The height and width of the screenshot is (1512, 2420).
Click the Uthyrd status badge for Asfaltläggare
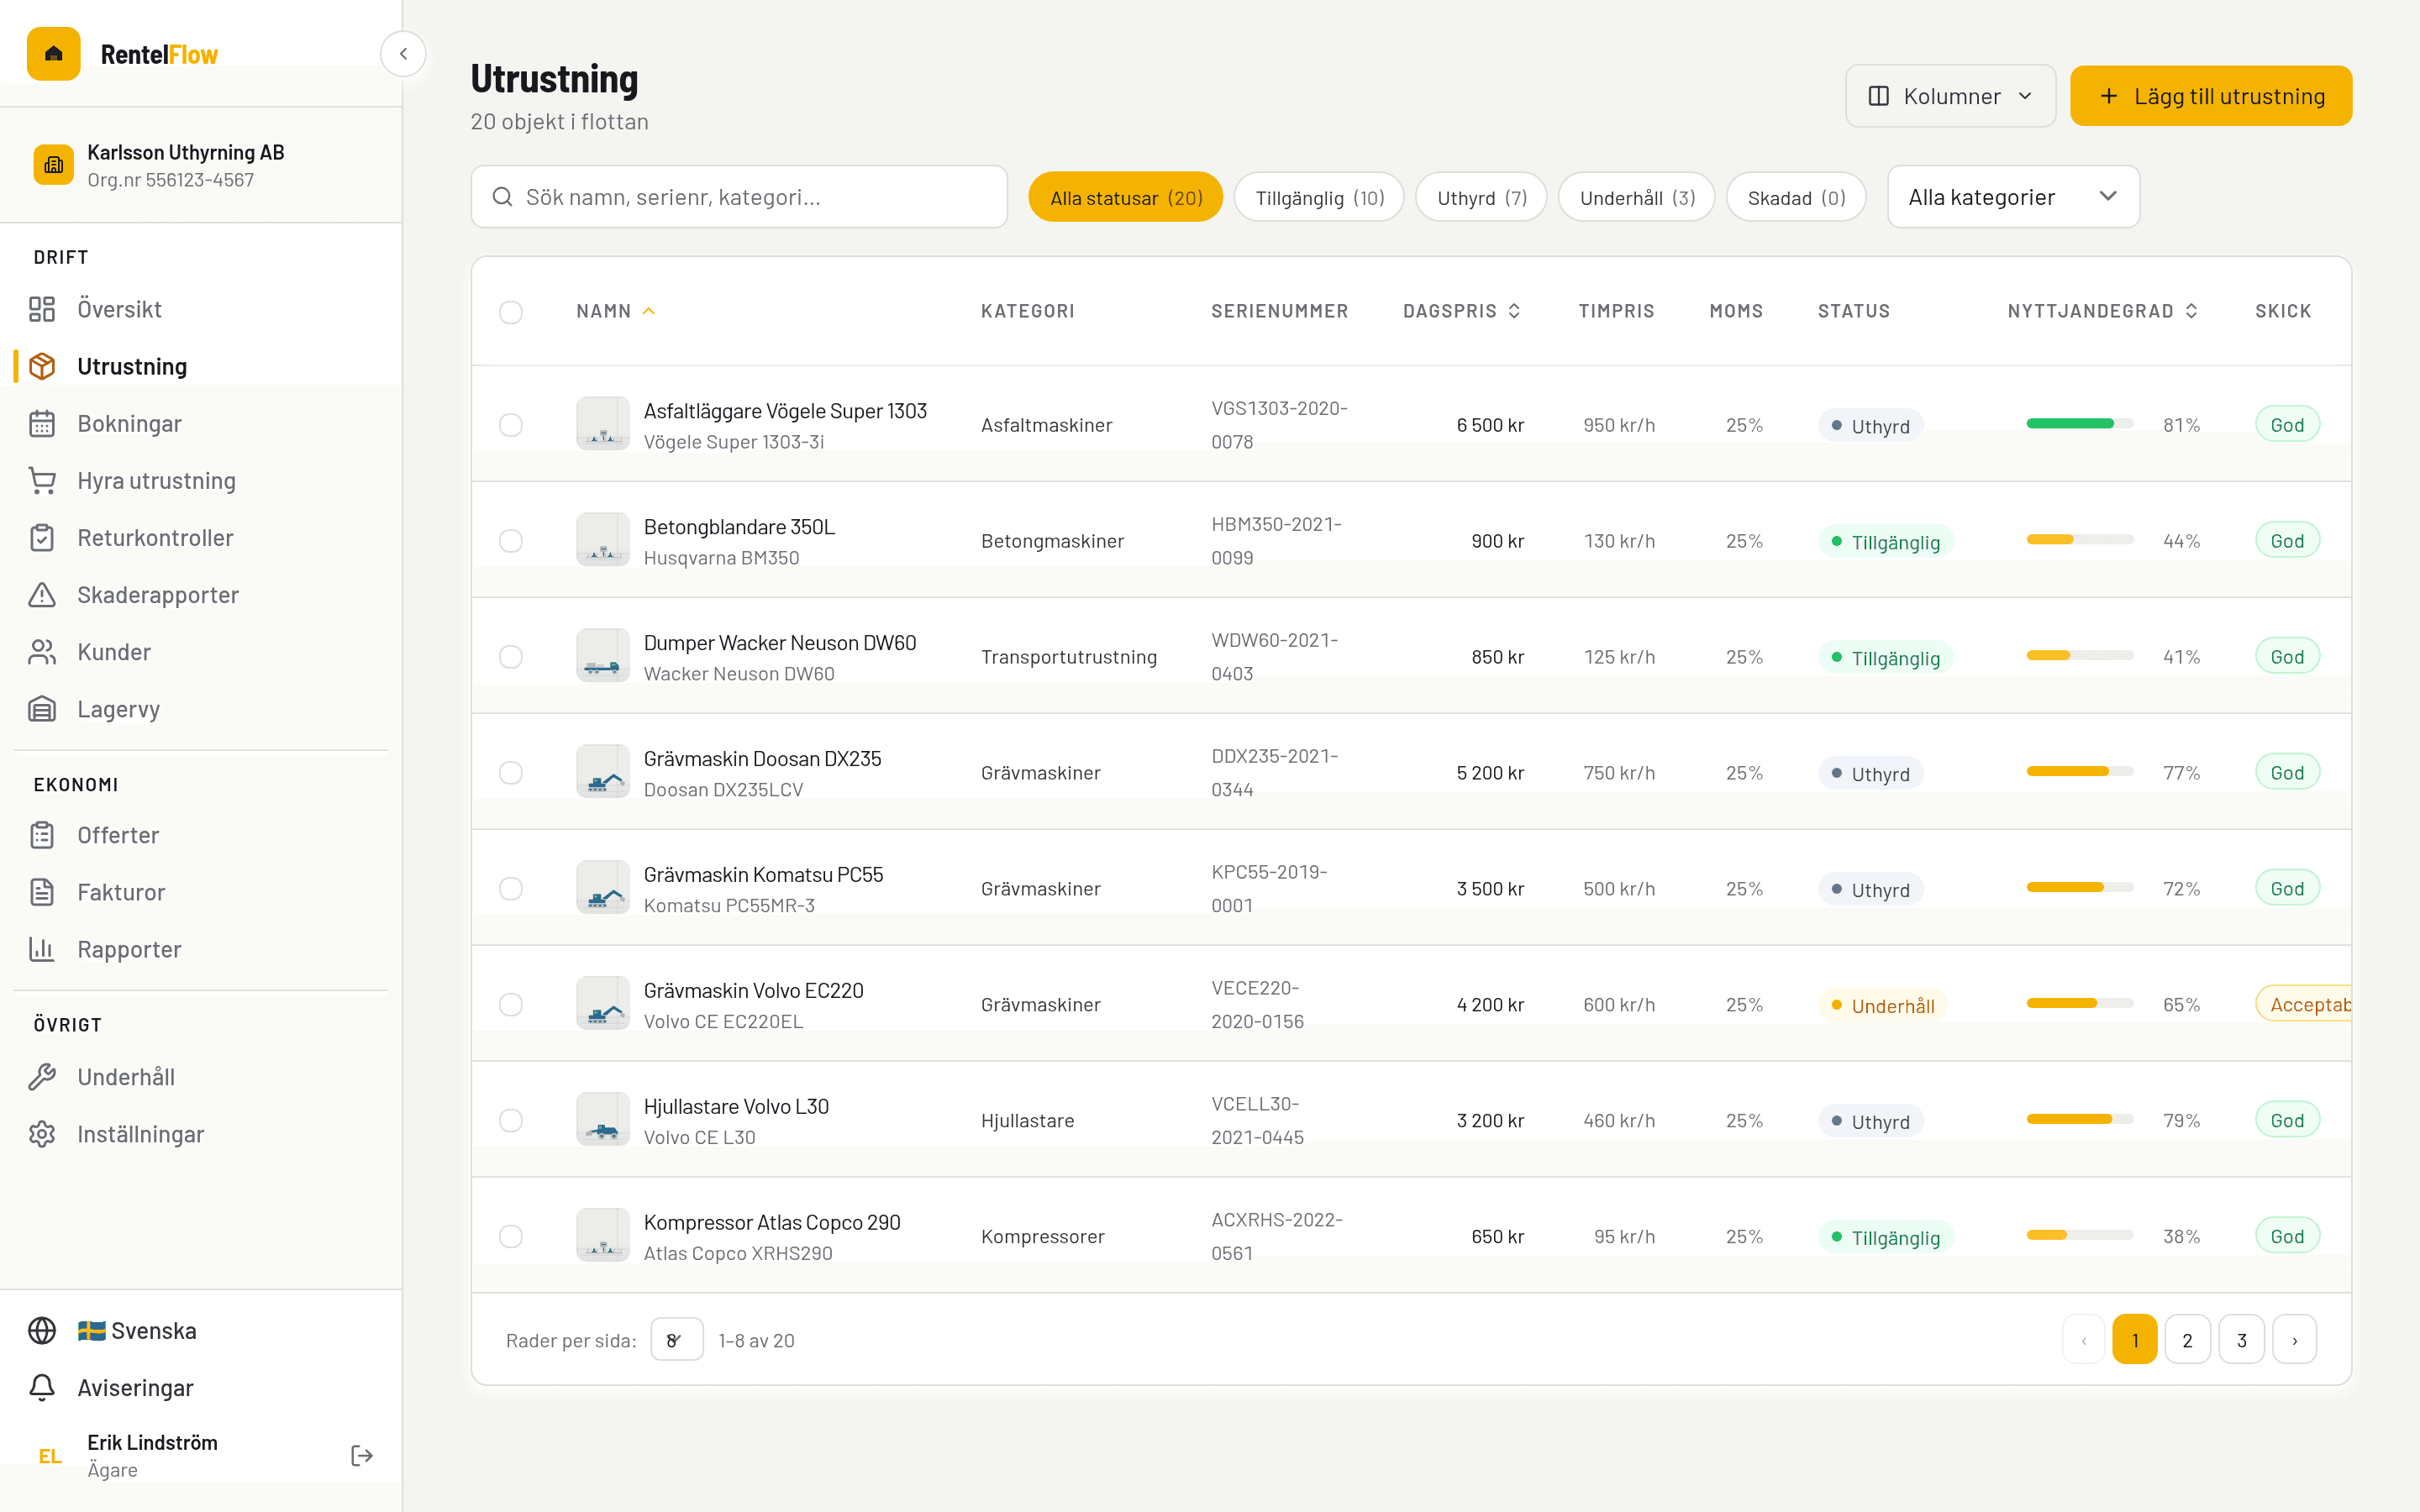(x=1870, y=426)
